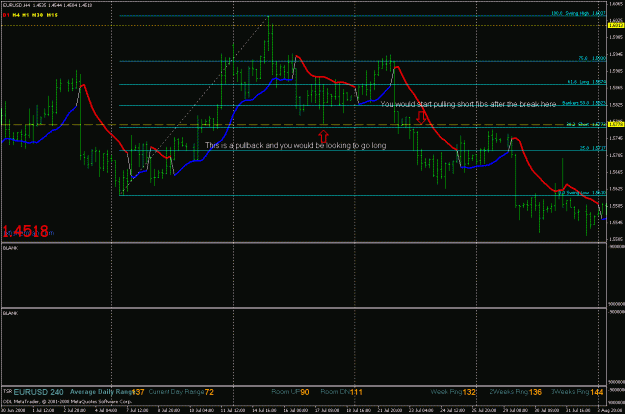Click the 75.0 fib level label
This screenshot has height=414, width=625.
point(592,58)
